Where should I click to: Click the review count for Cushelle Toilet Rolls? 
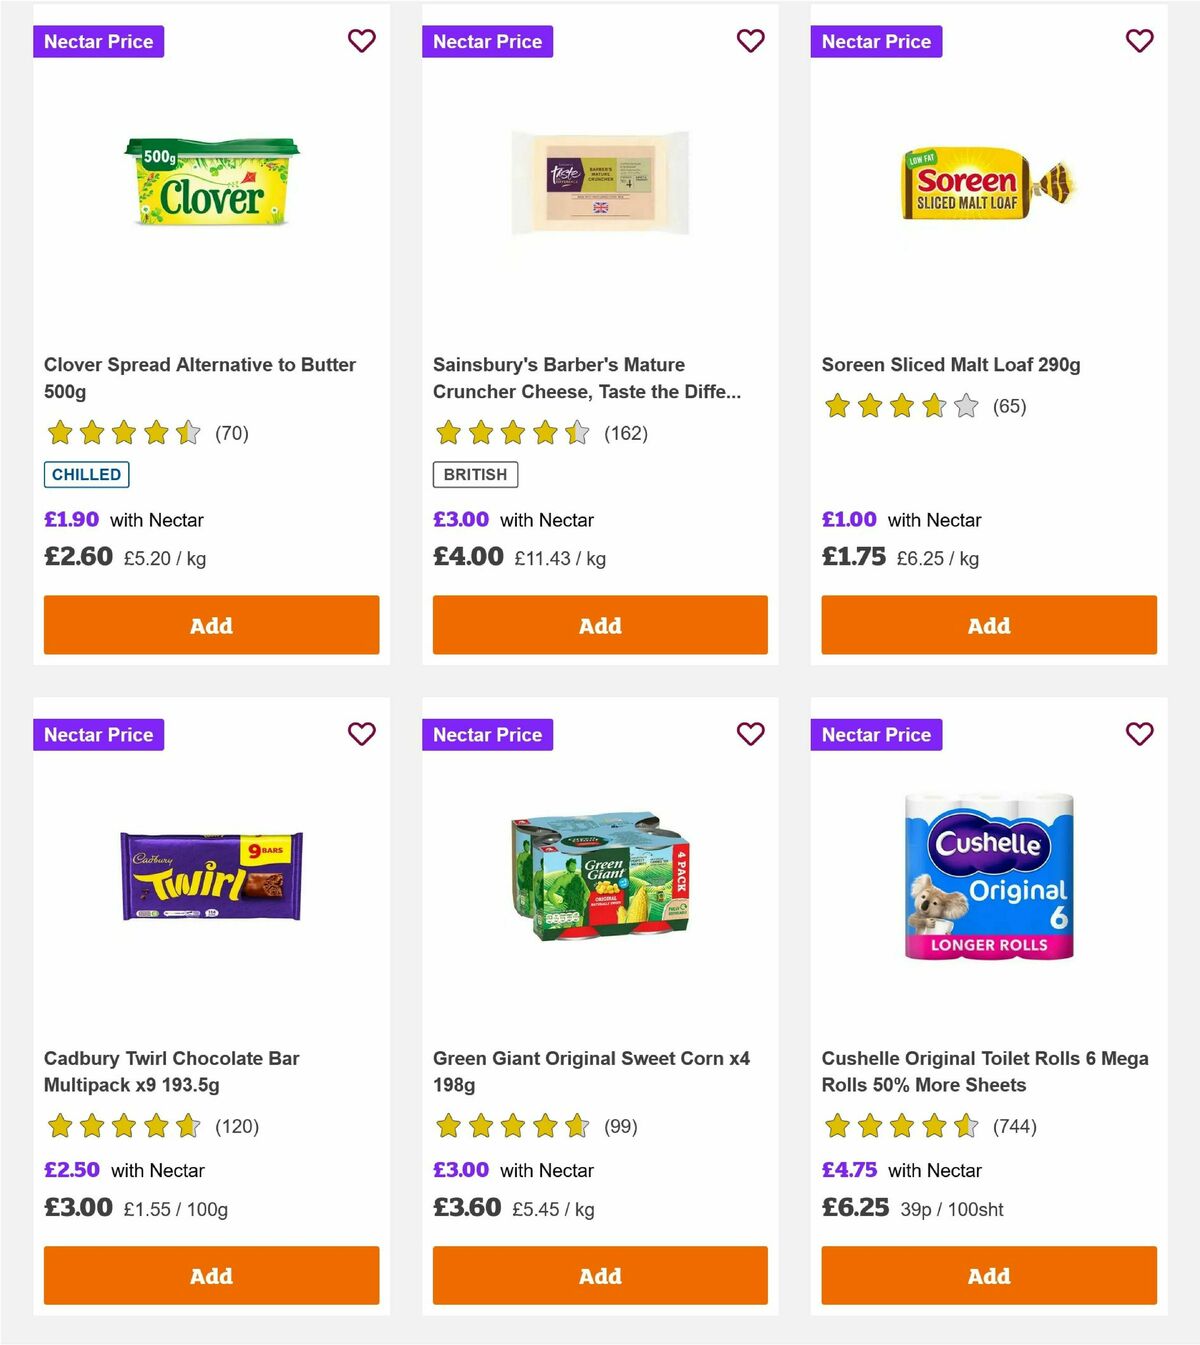[1013, 1126]
